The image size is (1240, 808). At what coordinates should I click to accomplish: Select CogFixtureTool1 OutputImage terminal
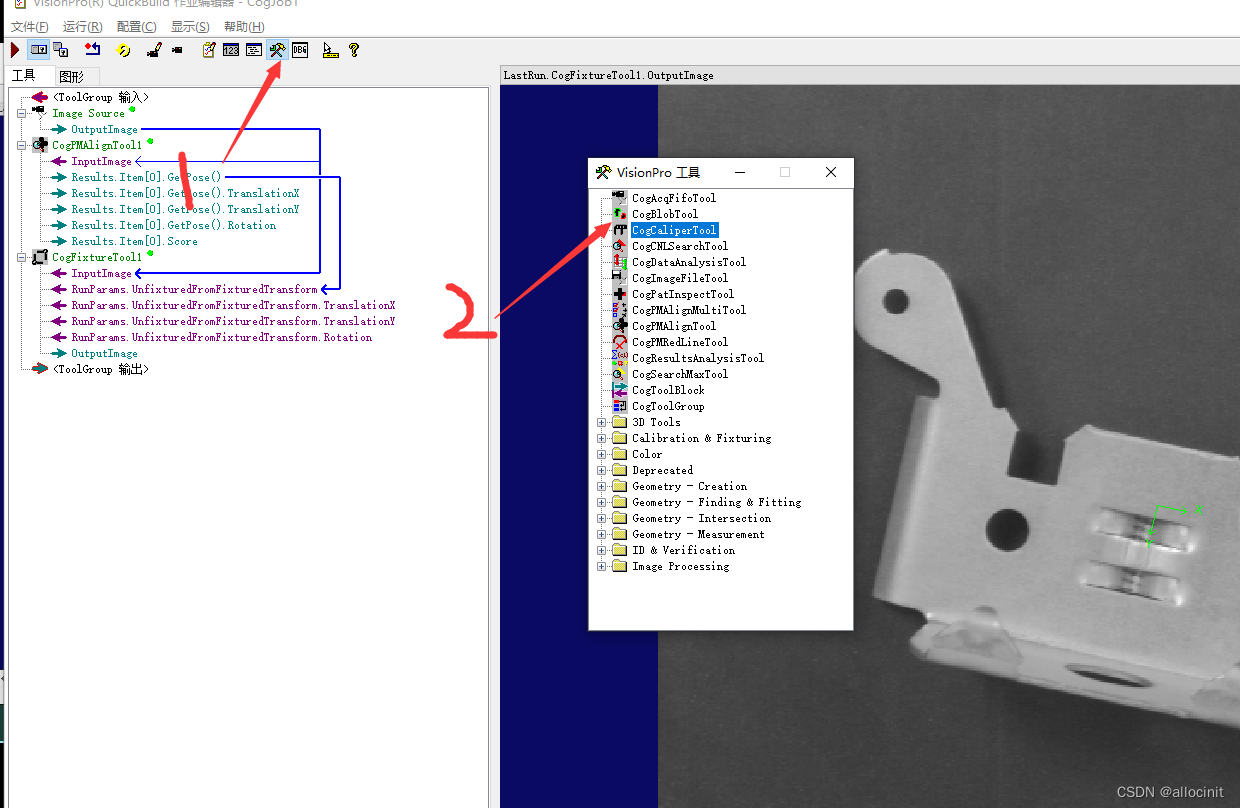tap(104, 353)
